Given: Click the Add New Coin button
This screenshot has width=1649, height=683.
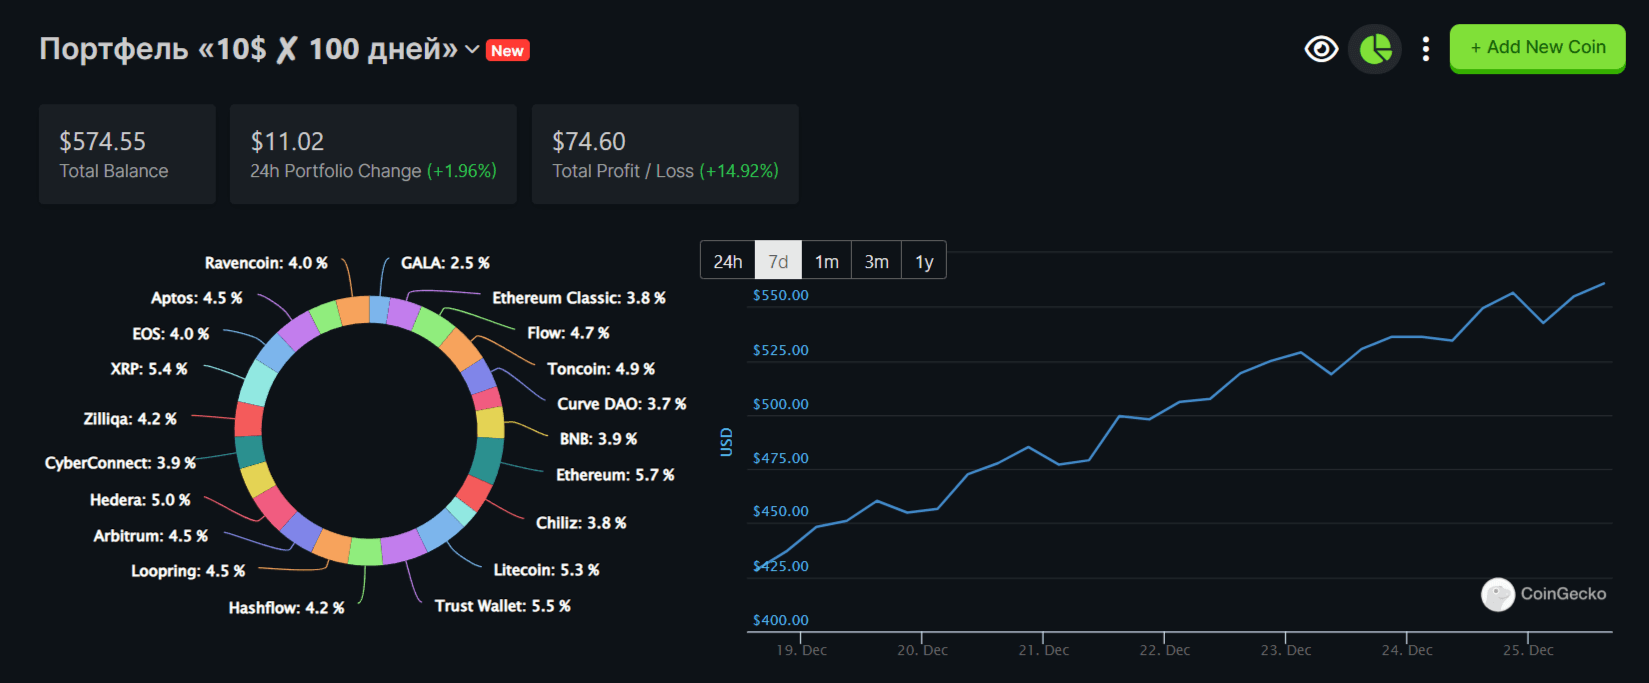Looking at the screenshot, I should pyautogui.click(x=1537, y=48).
